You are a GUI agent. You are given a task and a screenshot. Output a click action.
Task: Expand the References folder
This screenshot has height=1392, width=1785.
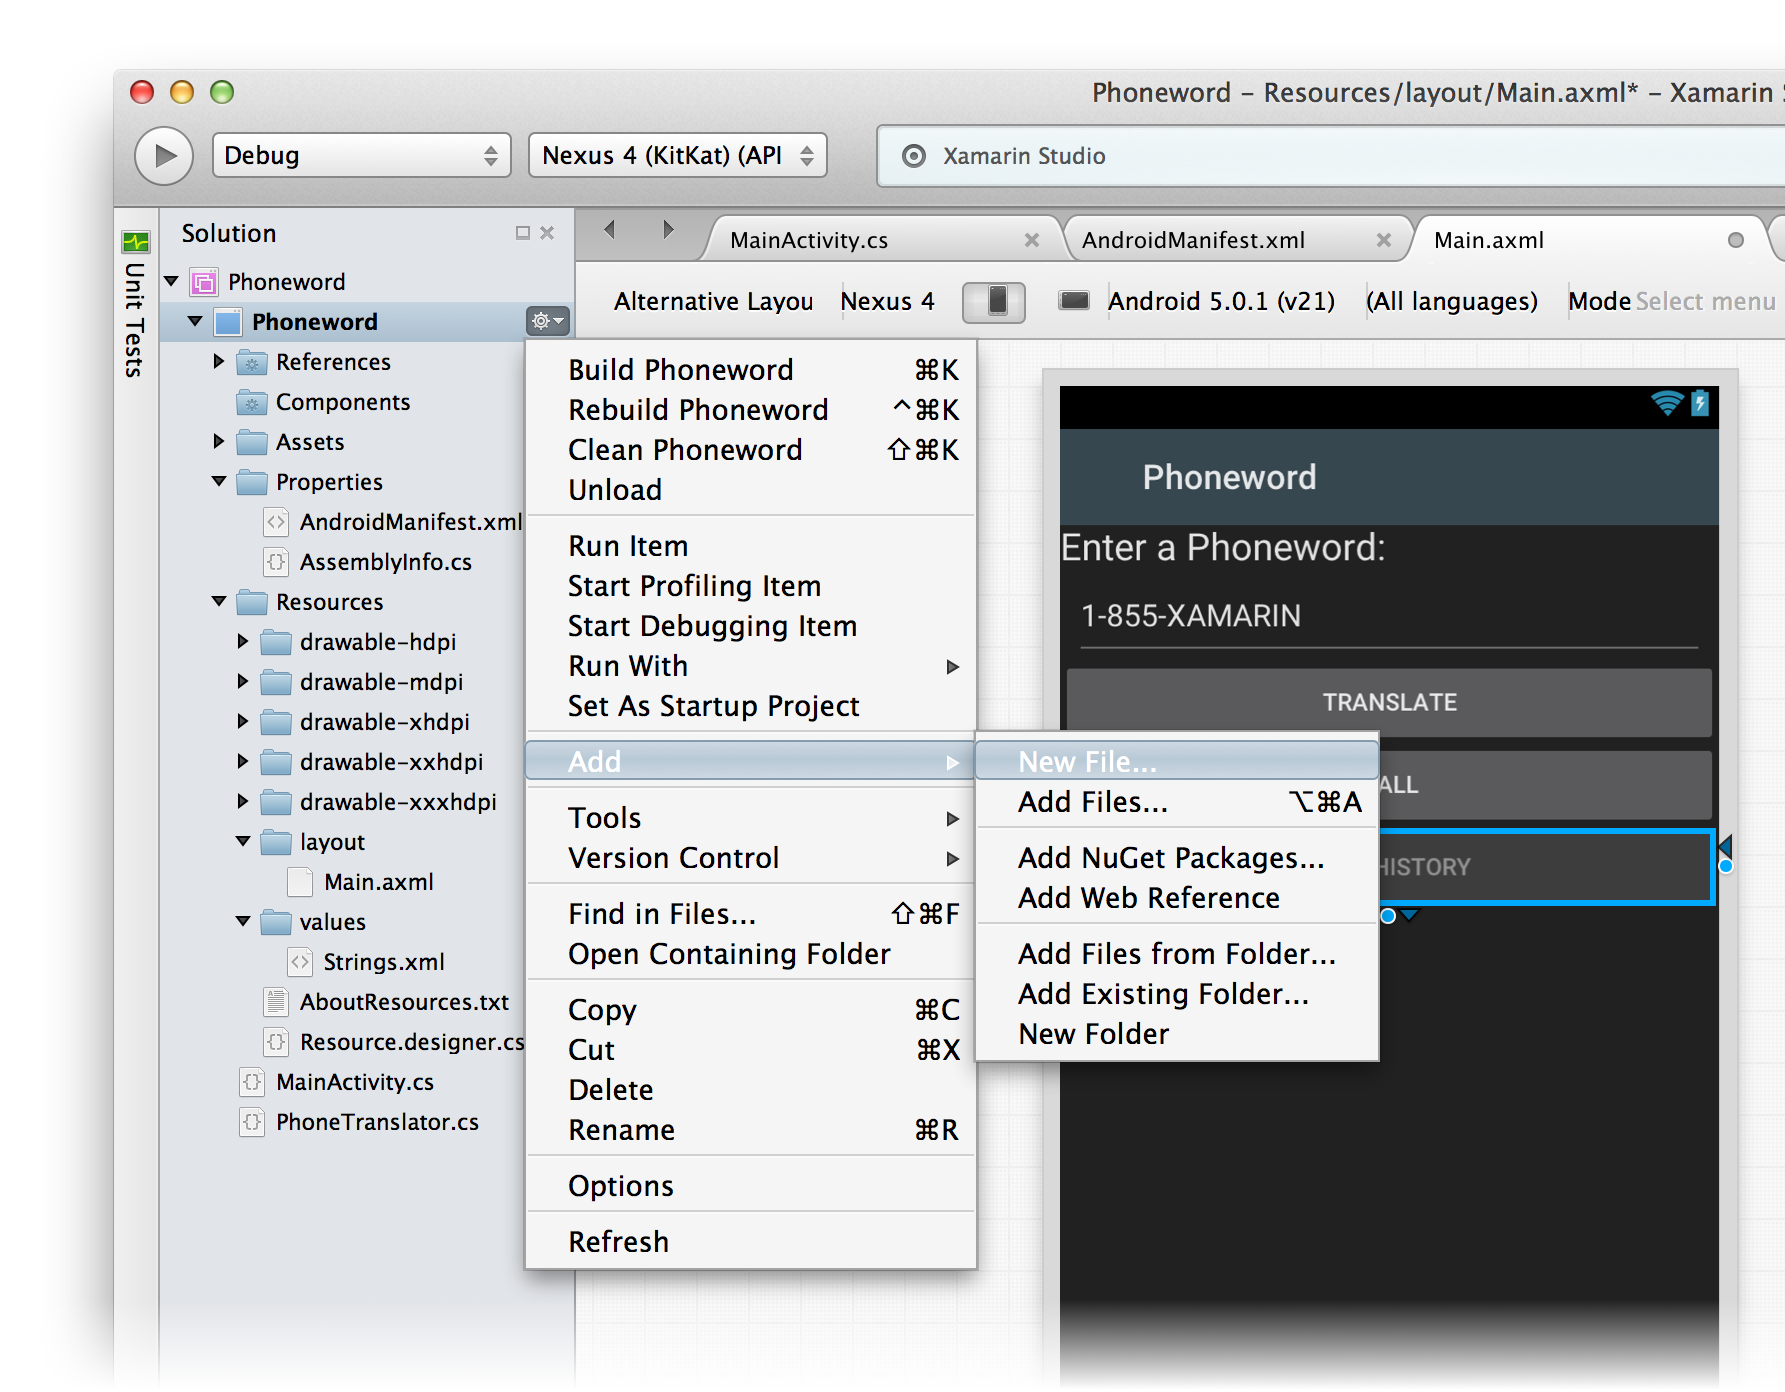tap(219, 361)
